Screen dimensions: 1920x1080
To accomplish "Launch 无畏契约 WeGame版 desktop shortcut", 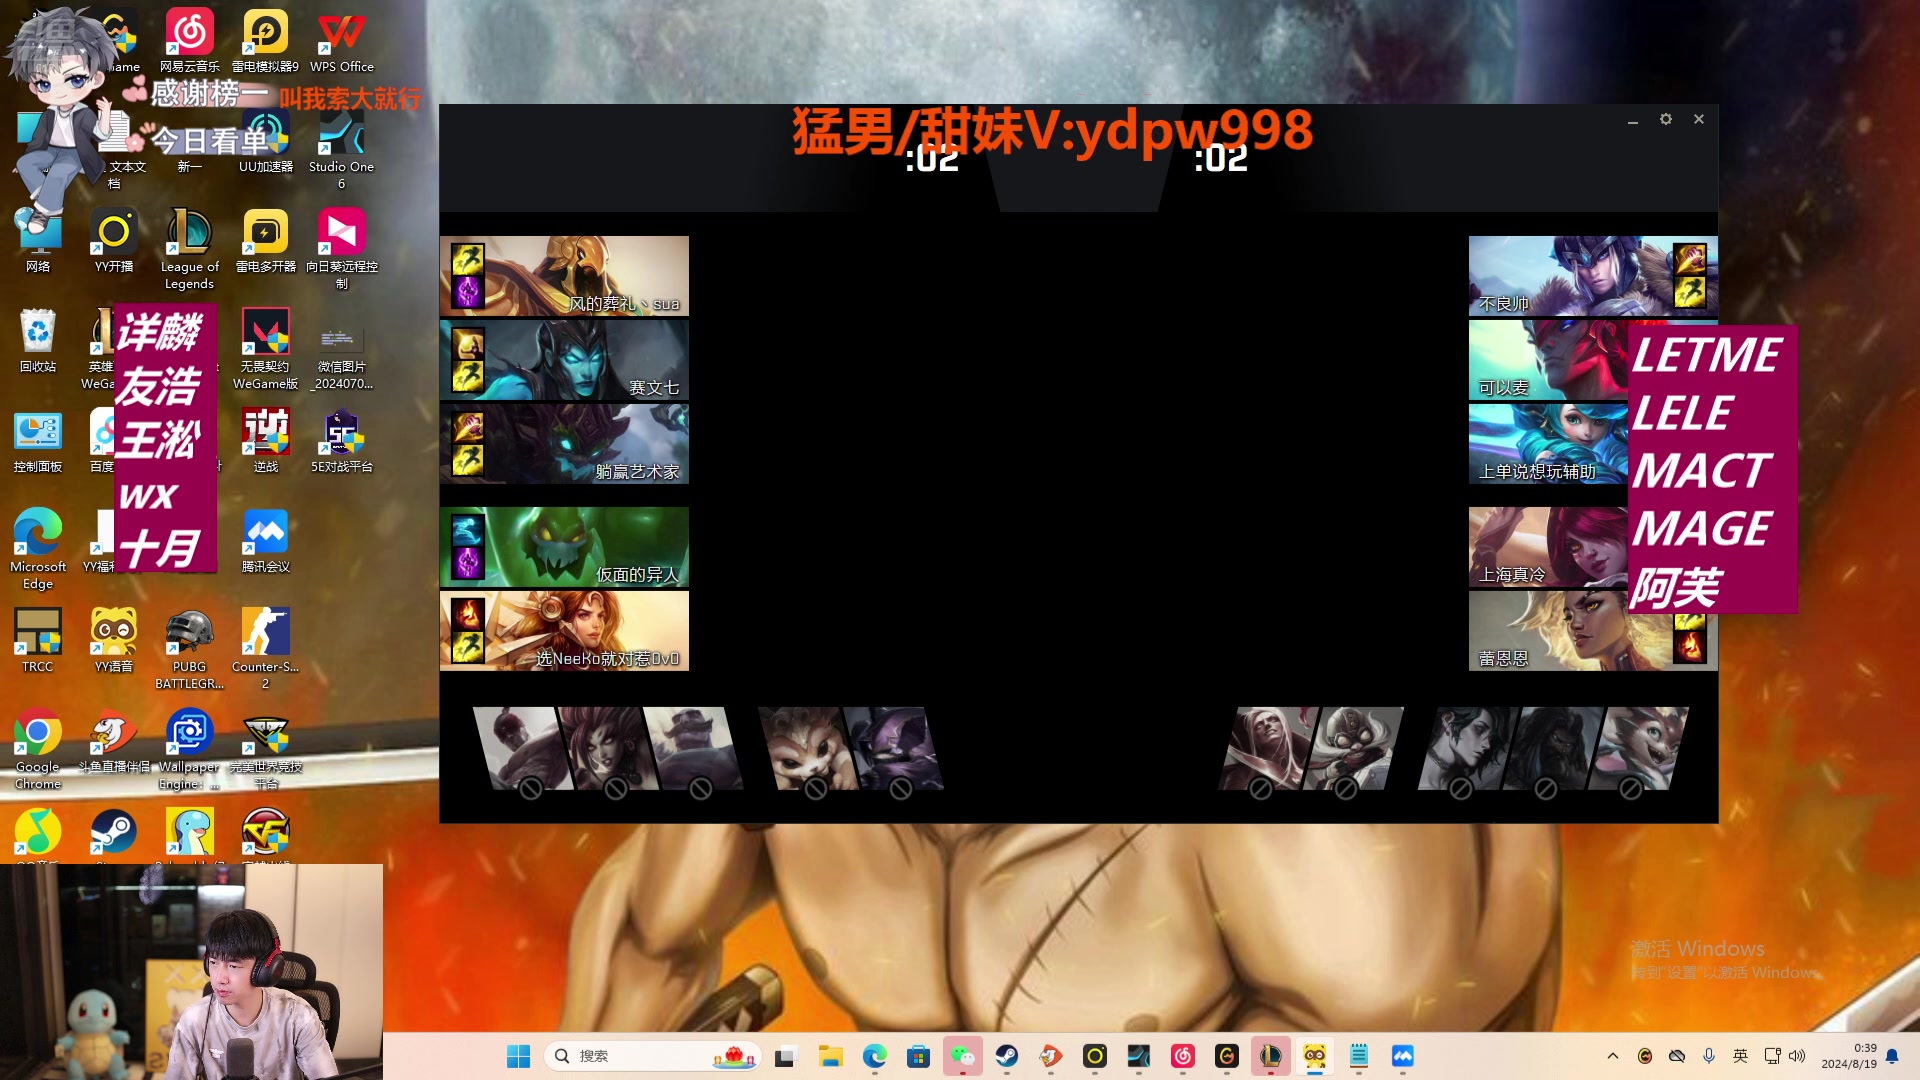I will click(x=266, y=349).
